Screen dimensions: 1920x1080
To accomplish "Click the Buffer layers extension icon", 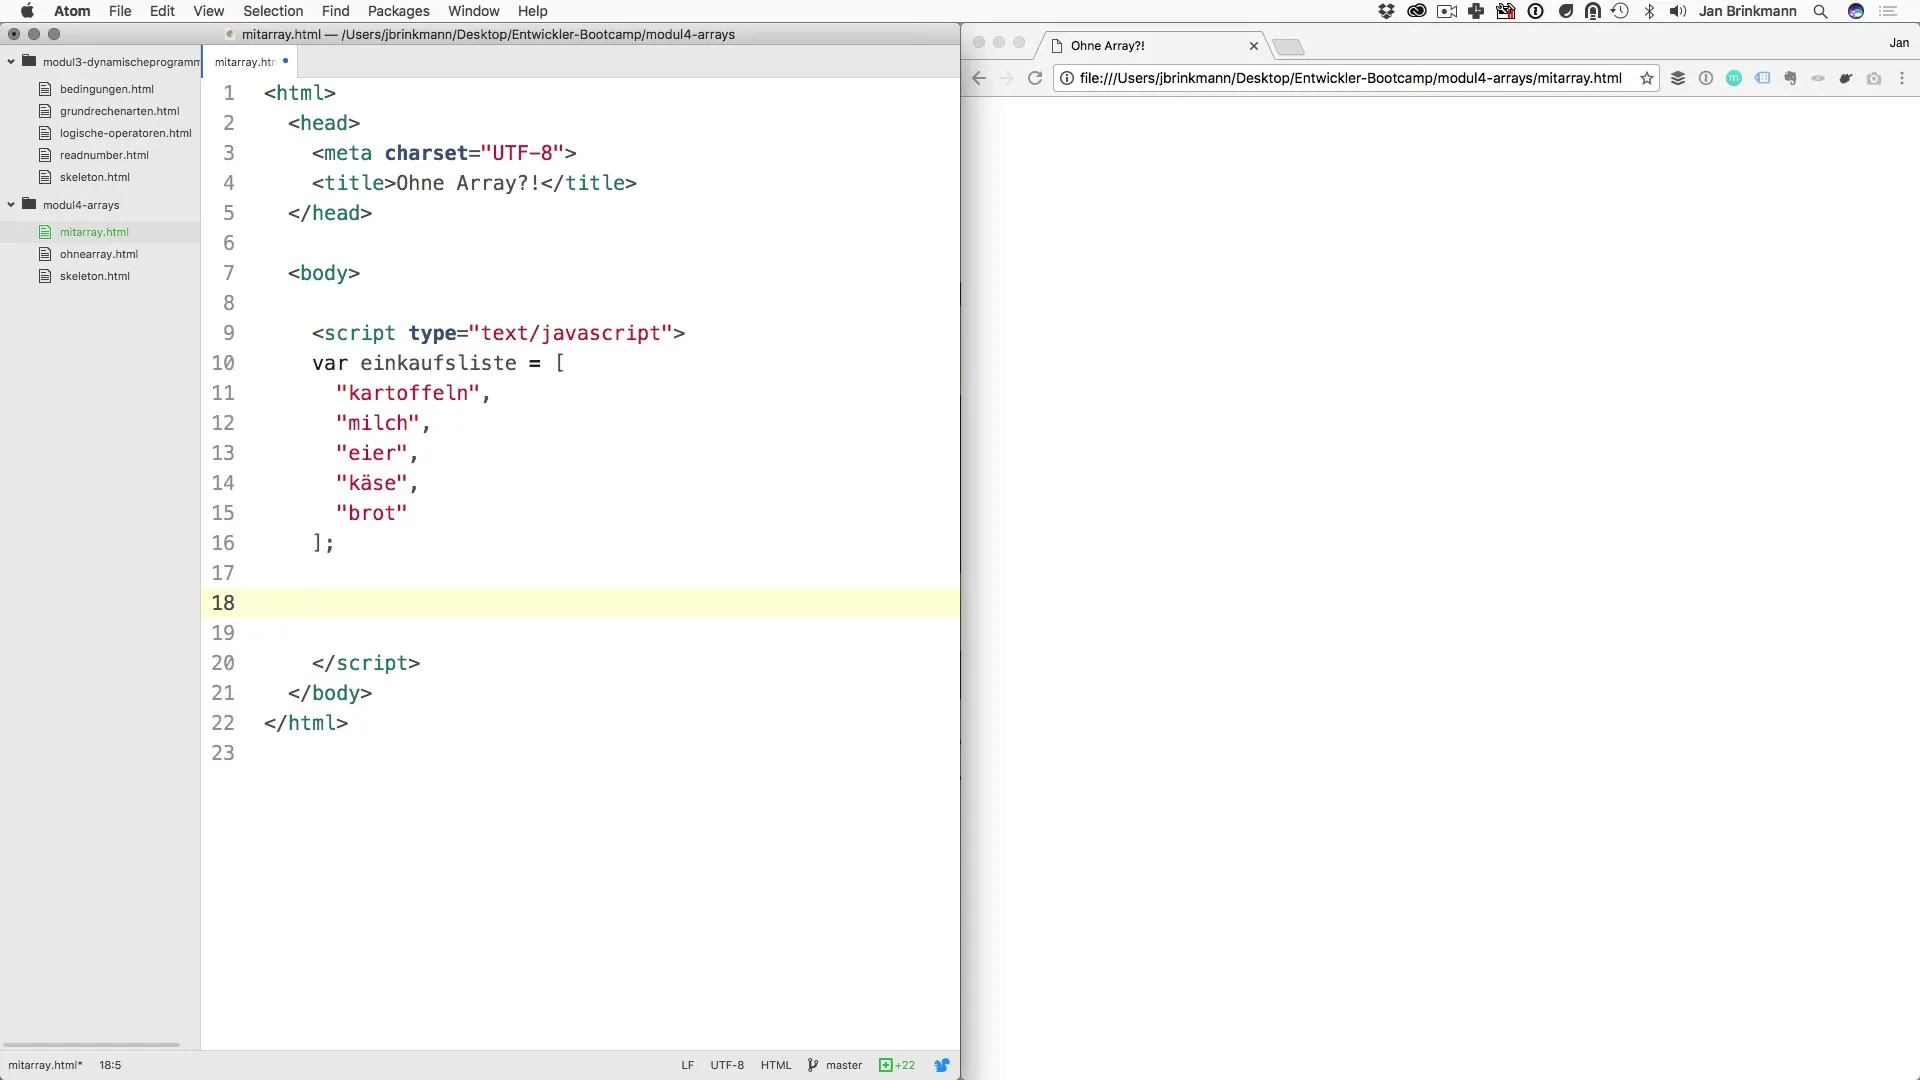I will click(1678, 78).
